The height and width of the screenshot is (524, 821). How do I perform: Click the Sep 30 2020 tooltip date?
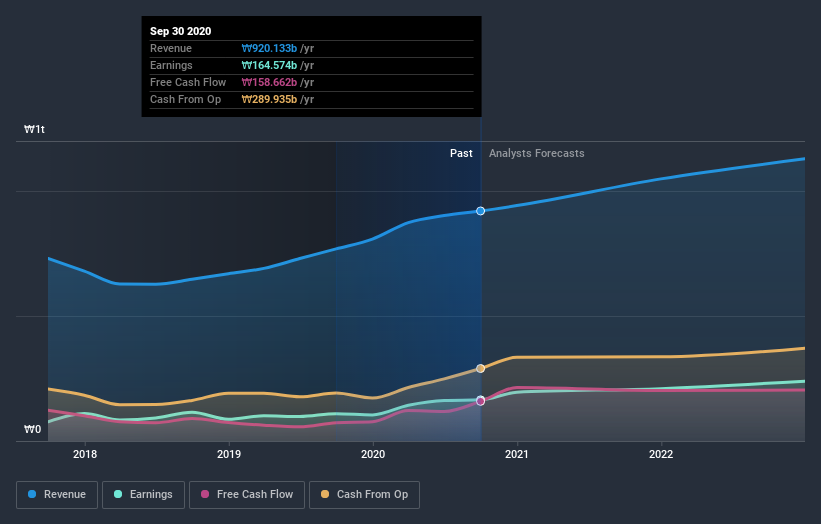point(181,31)
